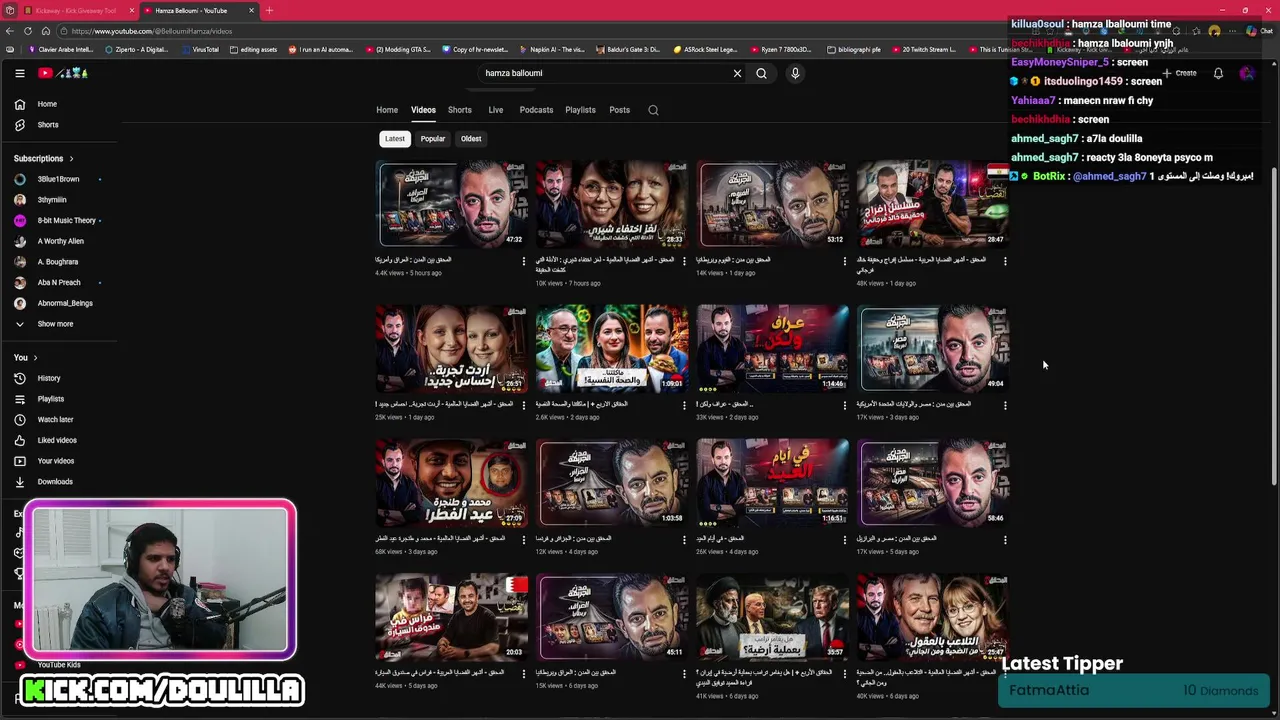Open options menu for 28:33 video
Screen dimensions: 1280x720
(684, 262)
